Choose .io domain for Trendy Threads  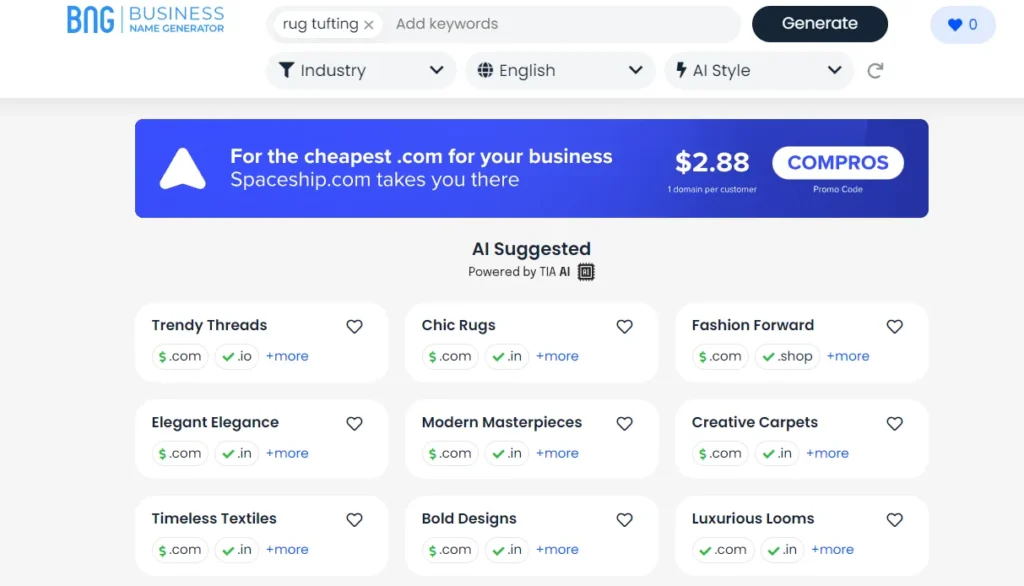pyautogui.click(x=237, y=356)
